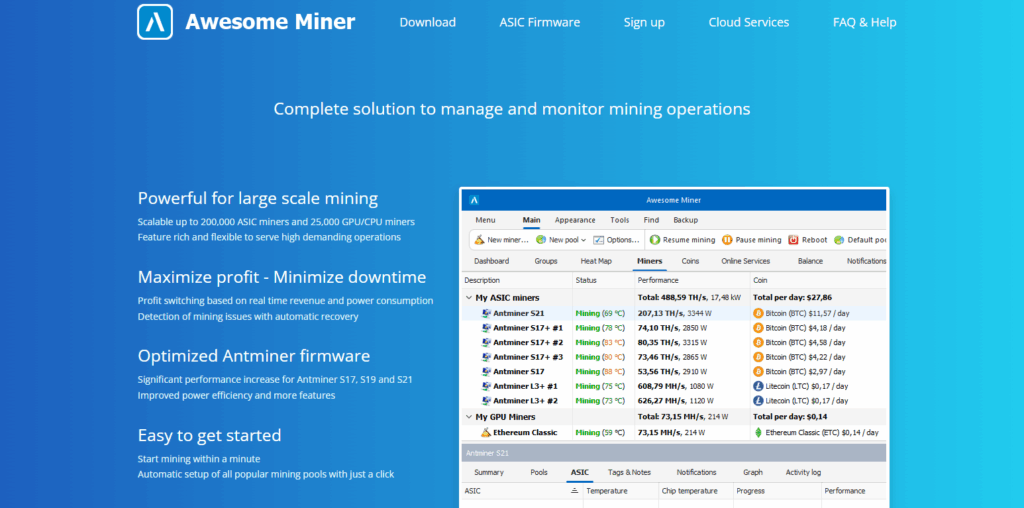Viewport: 1024px width, 508px height.
Task: Sort by the Performance column header
Action: [658, 280]
